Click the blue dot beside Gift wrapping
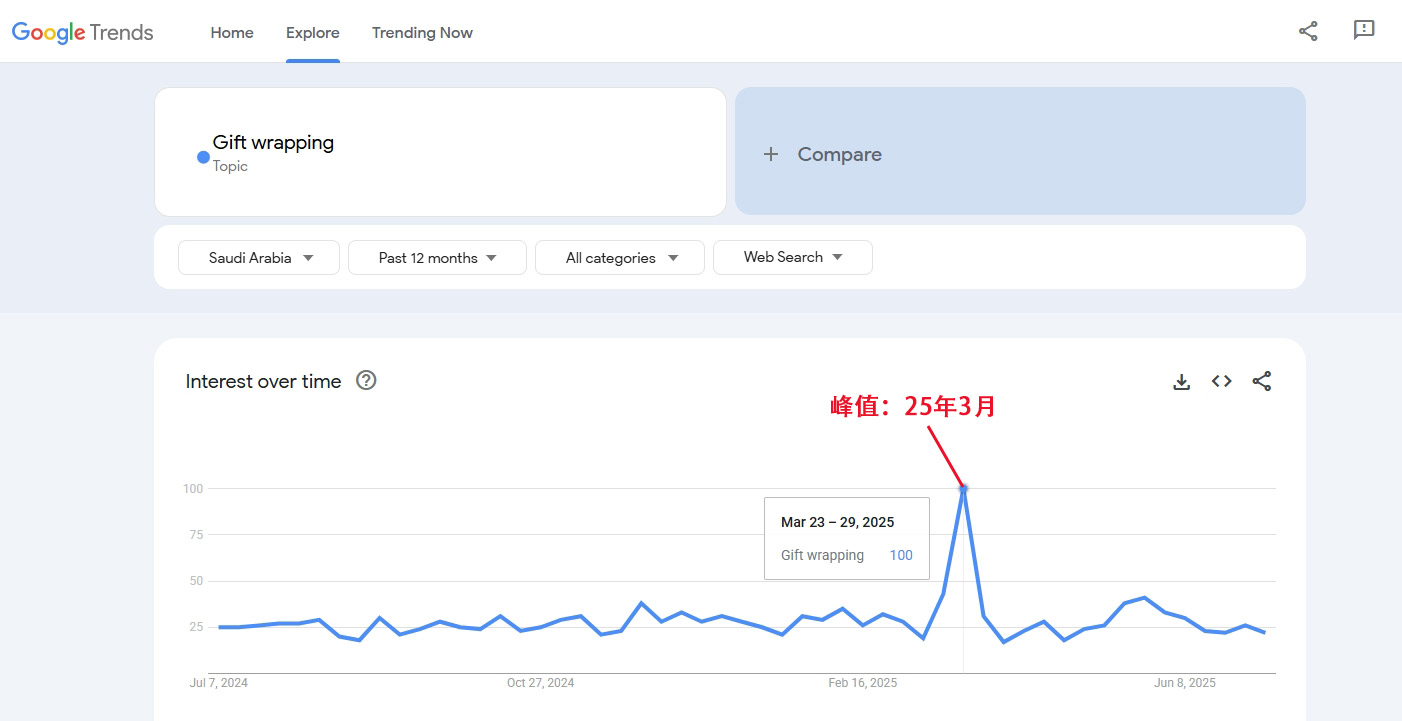Viewport: 1402px width, 721px height. (203, 157)
